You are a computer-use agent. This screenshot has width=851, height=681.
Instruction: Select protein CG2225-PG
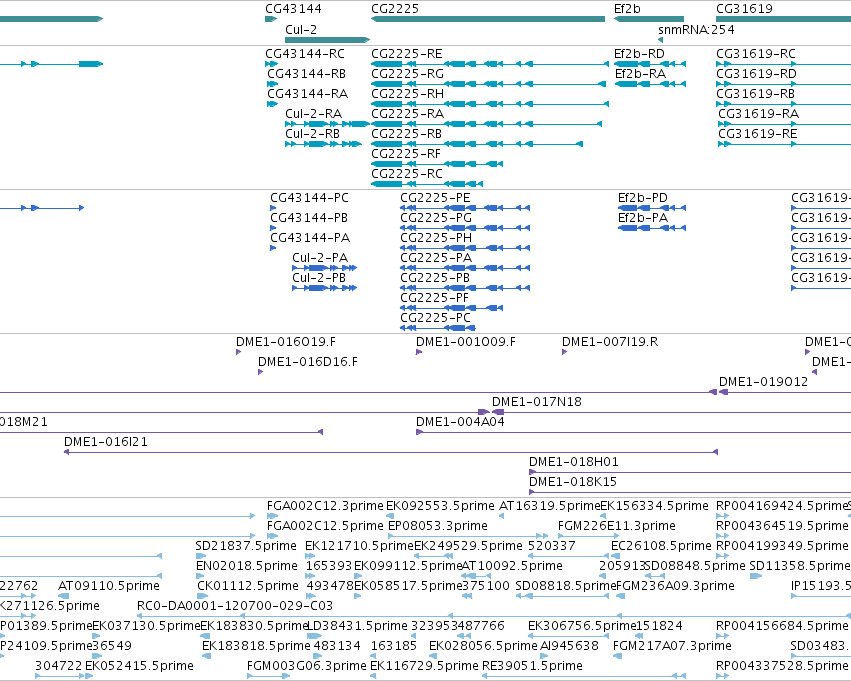pos(436,218)
